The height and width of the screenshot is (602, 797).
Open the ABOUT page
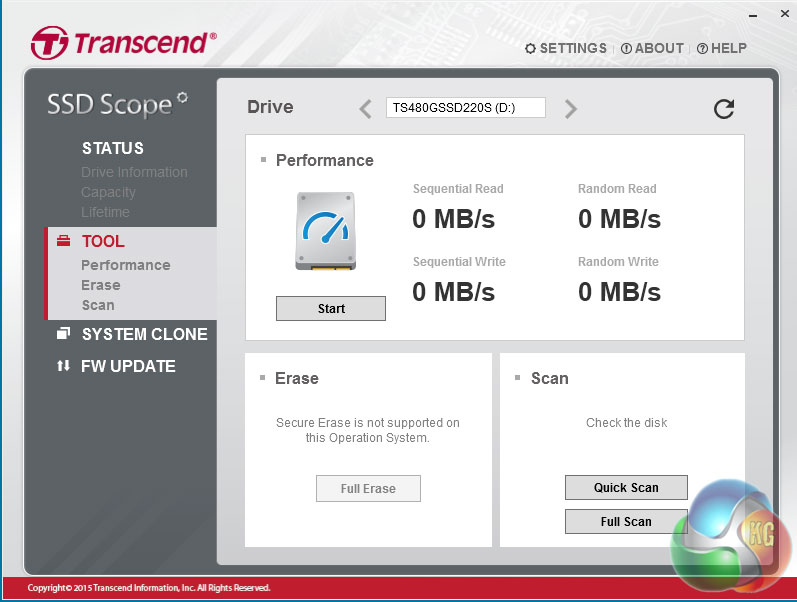point(652,48)
